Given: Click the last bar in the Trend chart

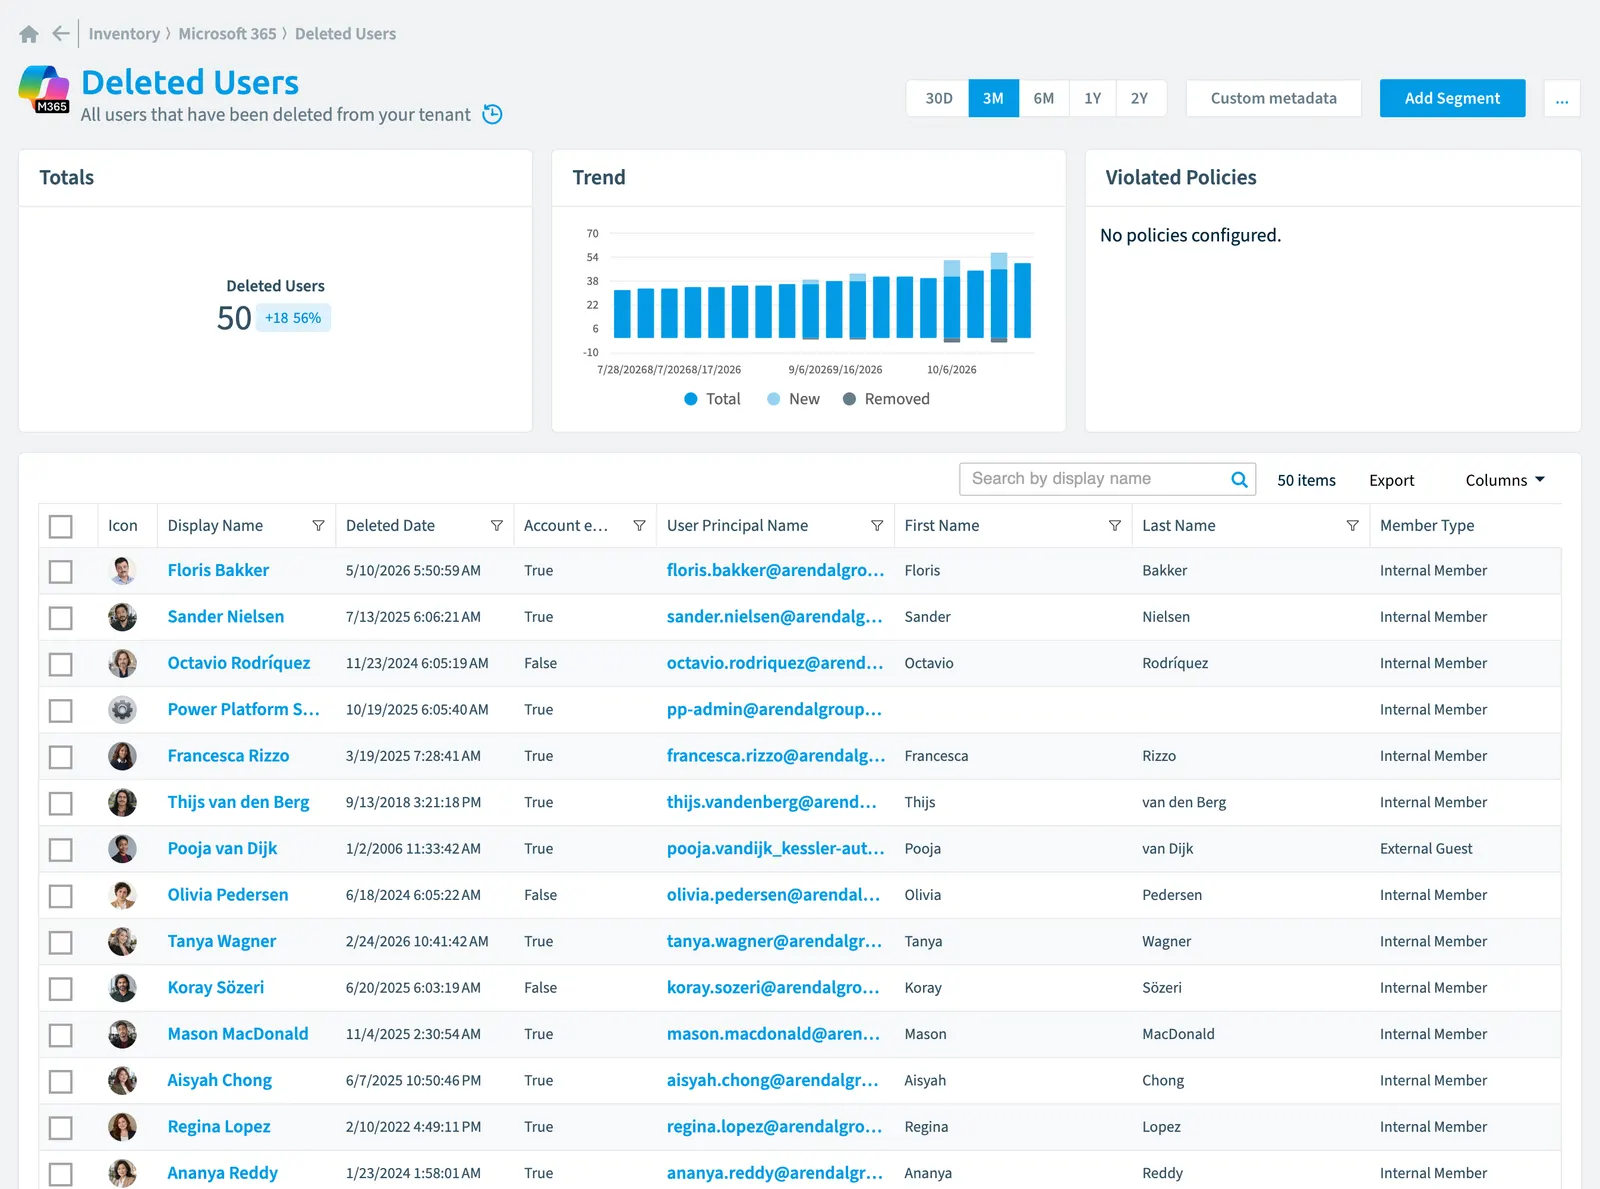Looking at the screenshot, I should [1022, 300].
